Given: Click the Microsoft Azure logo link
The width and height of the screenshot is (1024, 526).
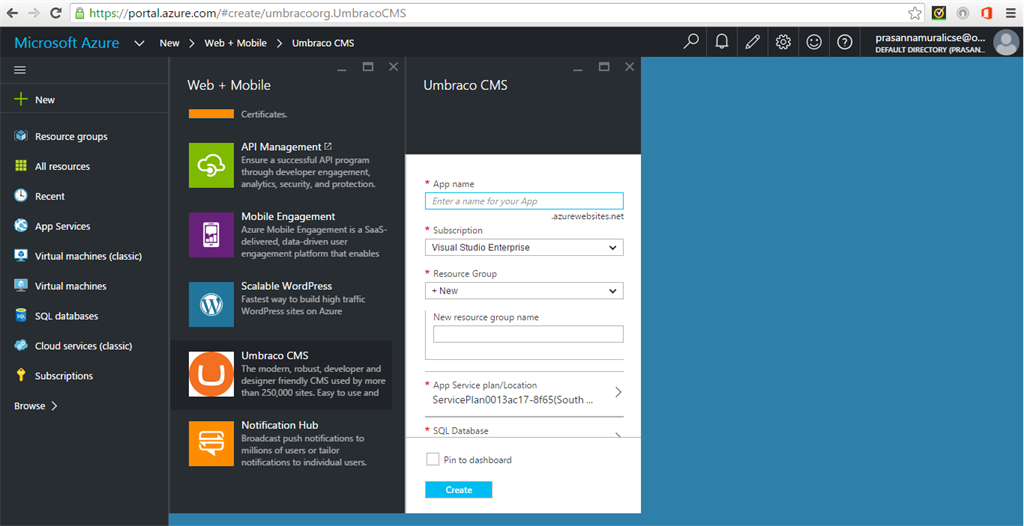Looking at the screenshot, I should (67, 43).
